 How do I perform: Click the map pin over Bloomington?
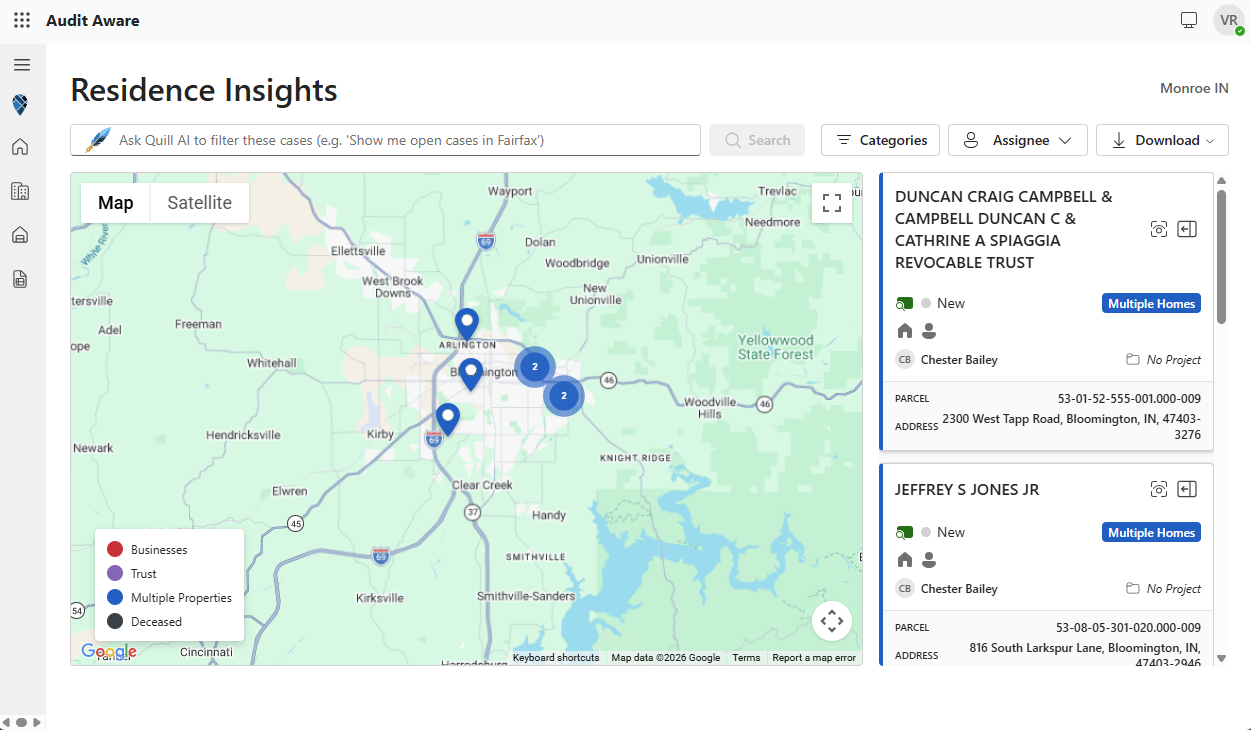pos(470,375)
